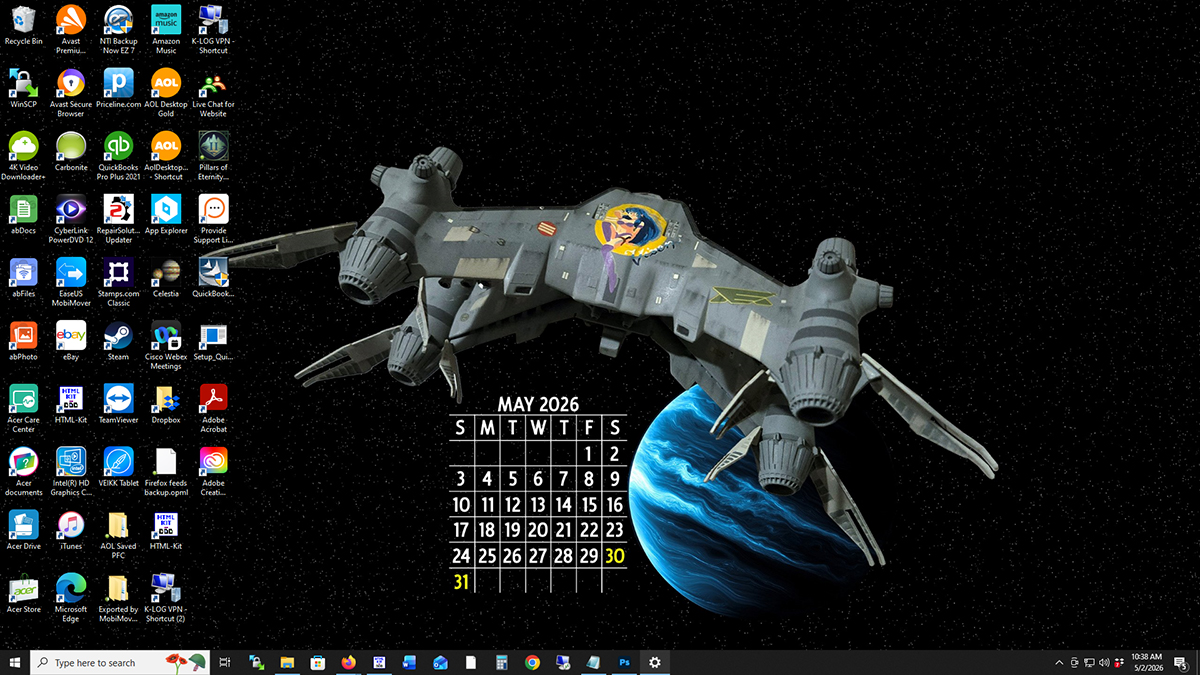
Task: Select the EaseUS MobiMover shortcut
Action: coord(71,281)
